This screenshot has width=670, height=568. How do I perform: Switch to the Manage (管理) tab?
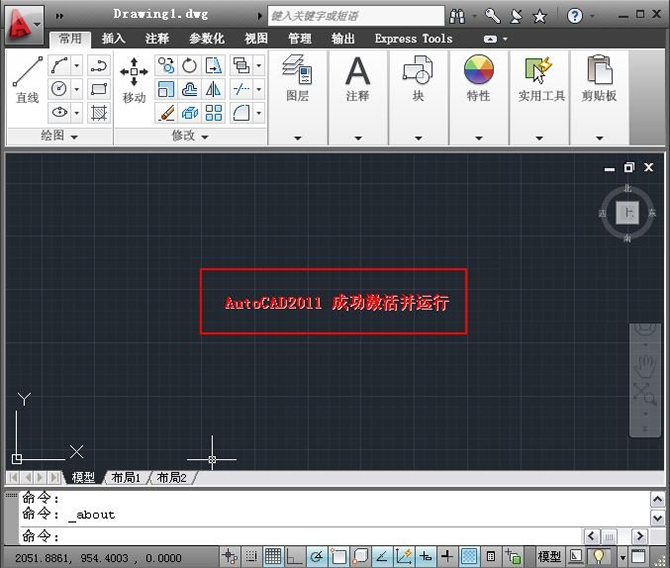(x=300, y=39)
